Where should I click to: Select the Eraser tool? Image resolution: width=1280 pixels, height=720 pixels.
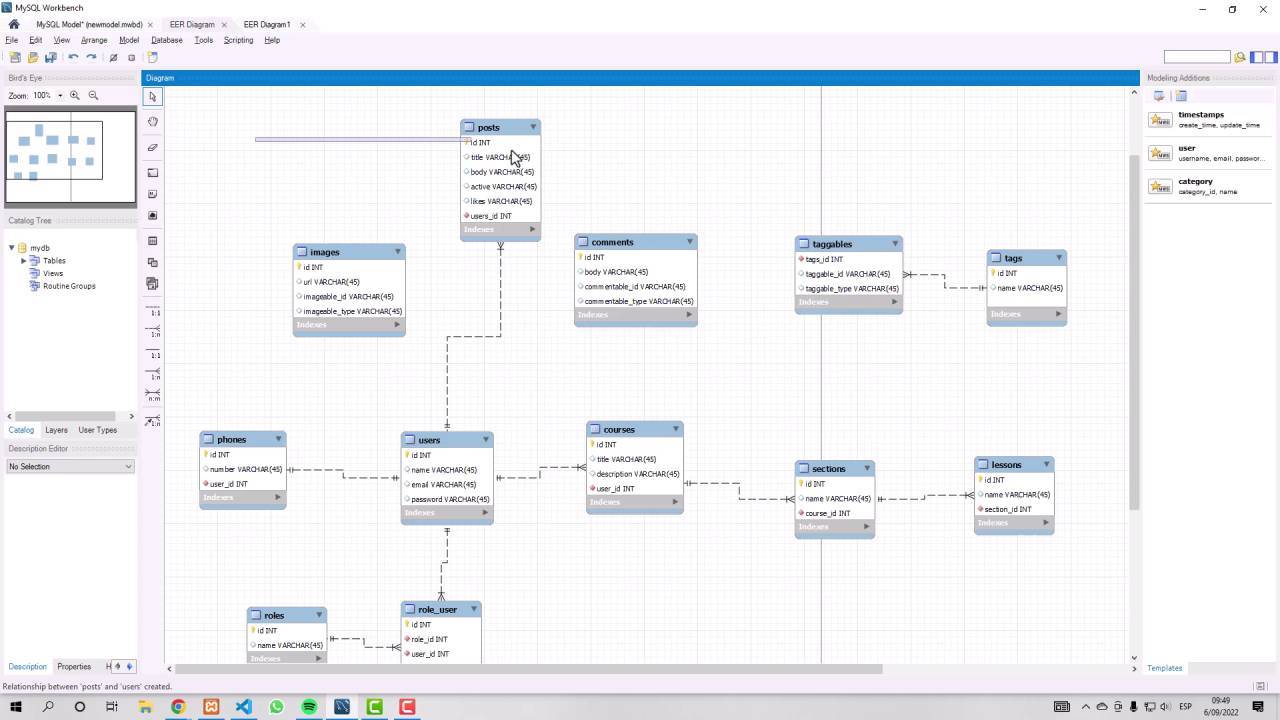[152, 148]
